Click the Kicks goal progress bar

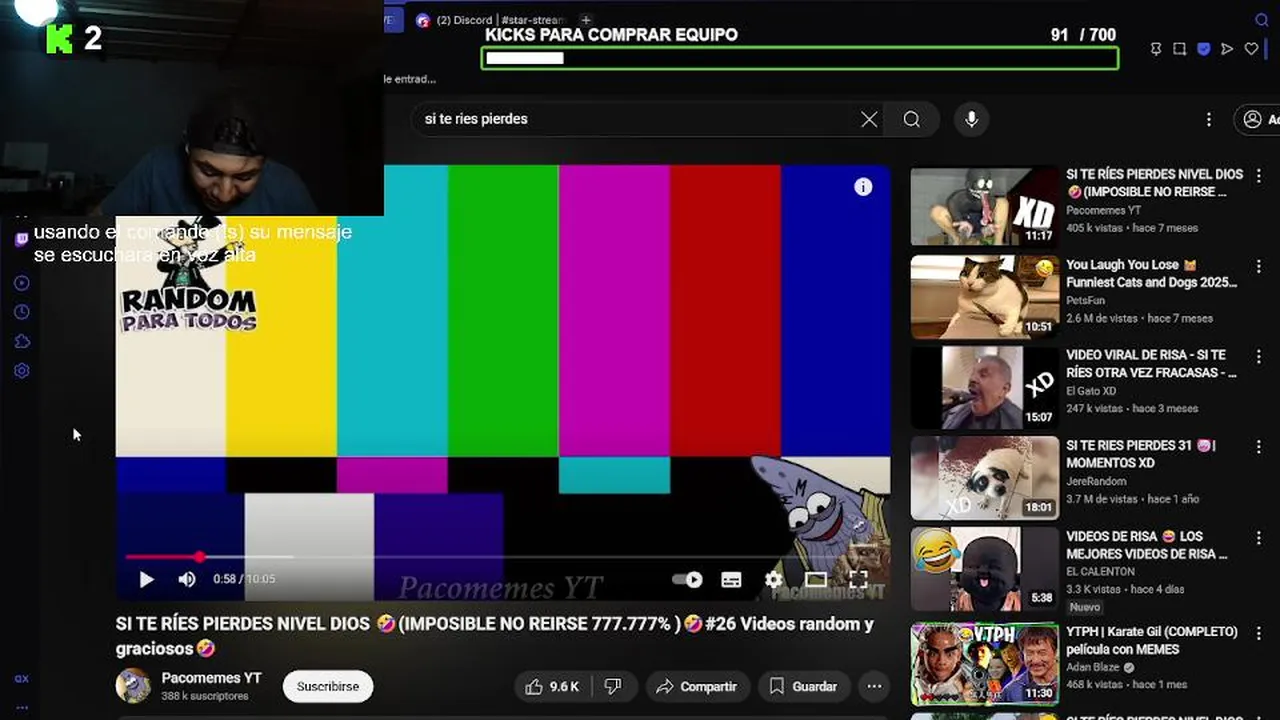click(800, 58)
